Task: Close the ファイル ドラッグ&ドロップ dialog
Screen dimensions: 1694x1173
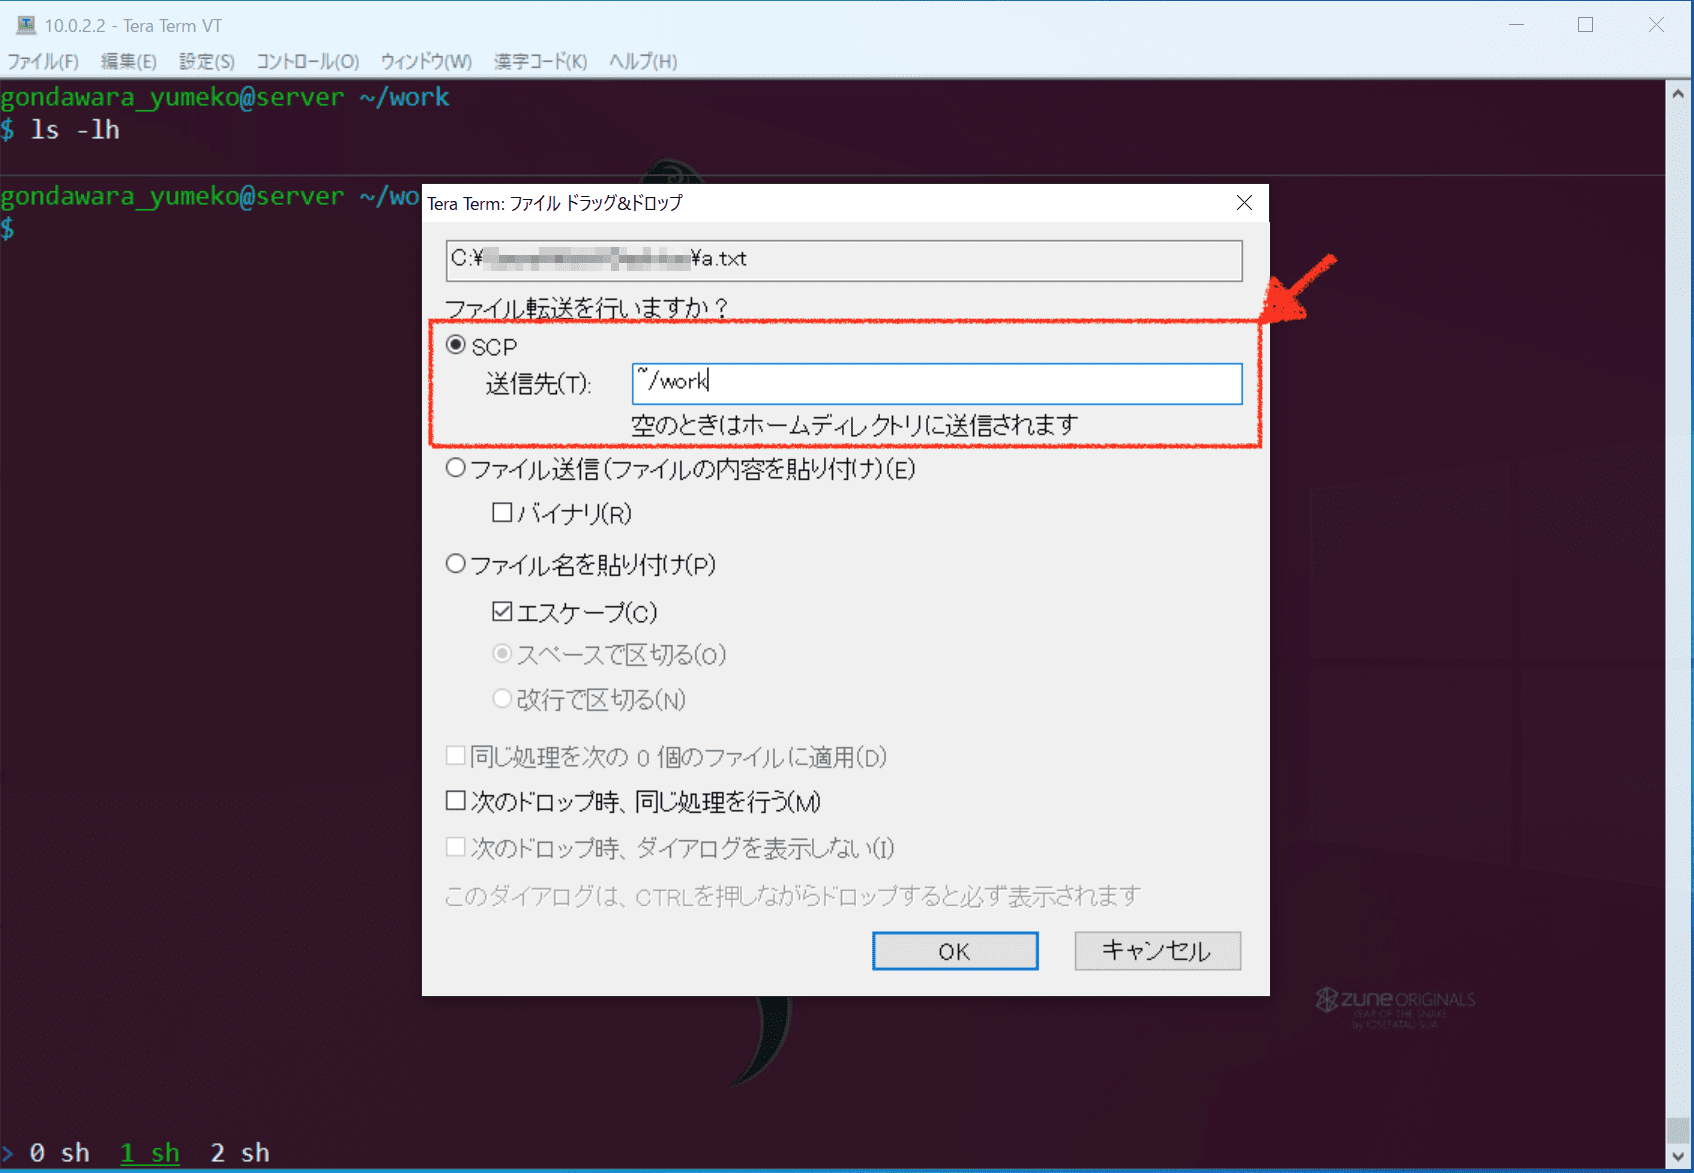Action: [1244, 203]
